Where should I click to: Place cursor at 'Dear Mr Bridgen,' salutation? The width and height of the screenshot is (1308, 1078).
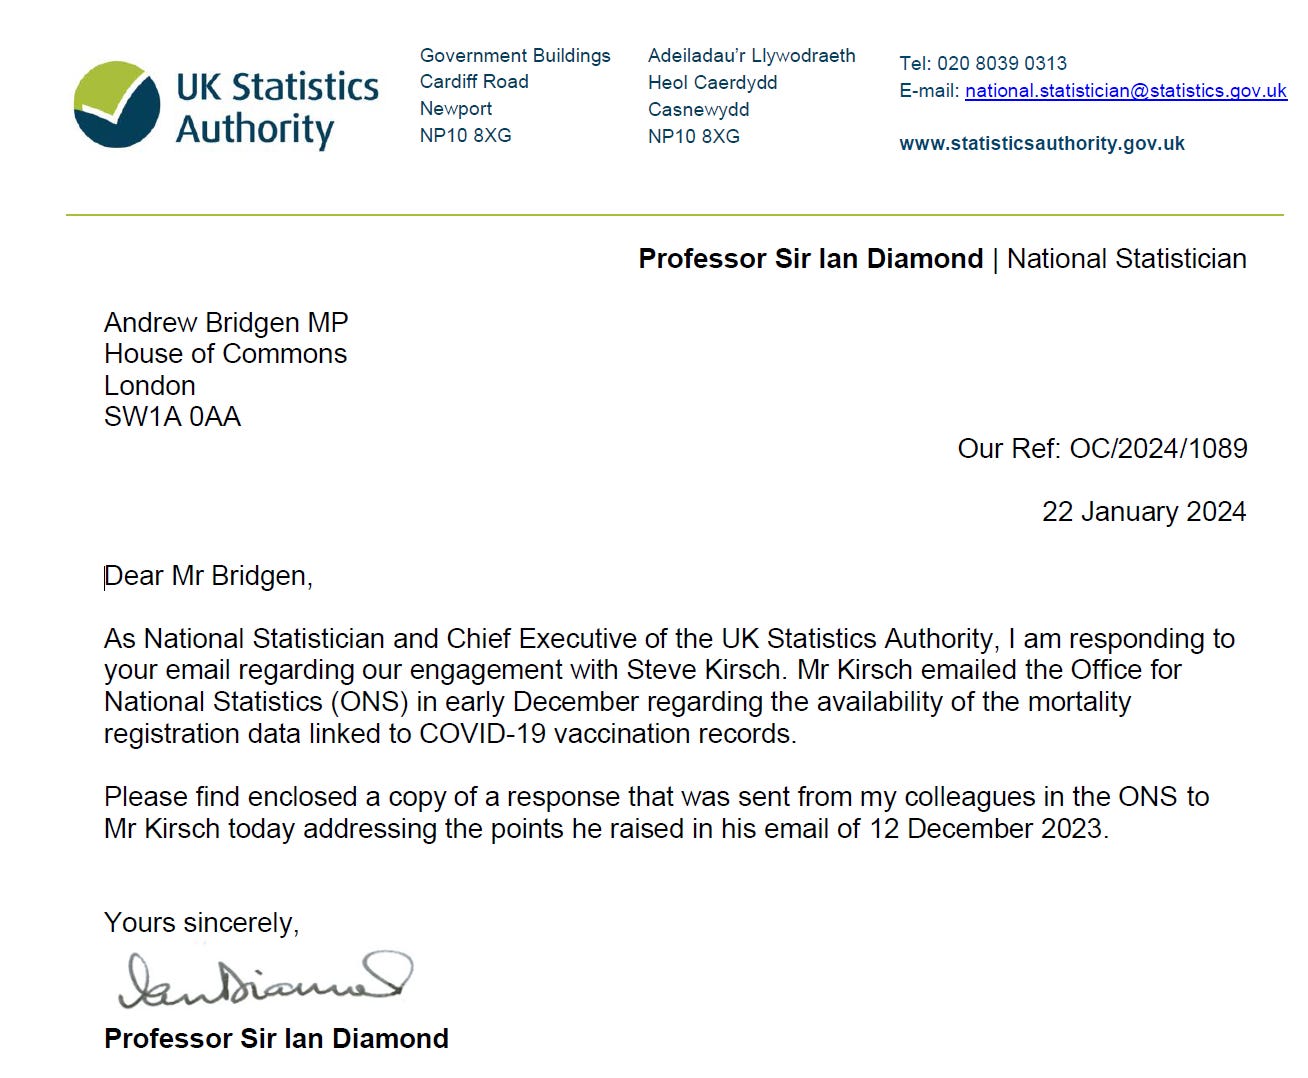tap(208, 577)
